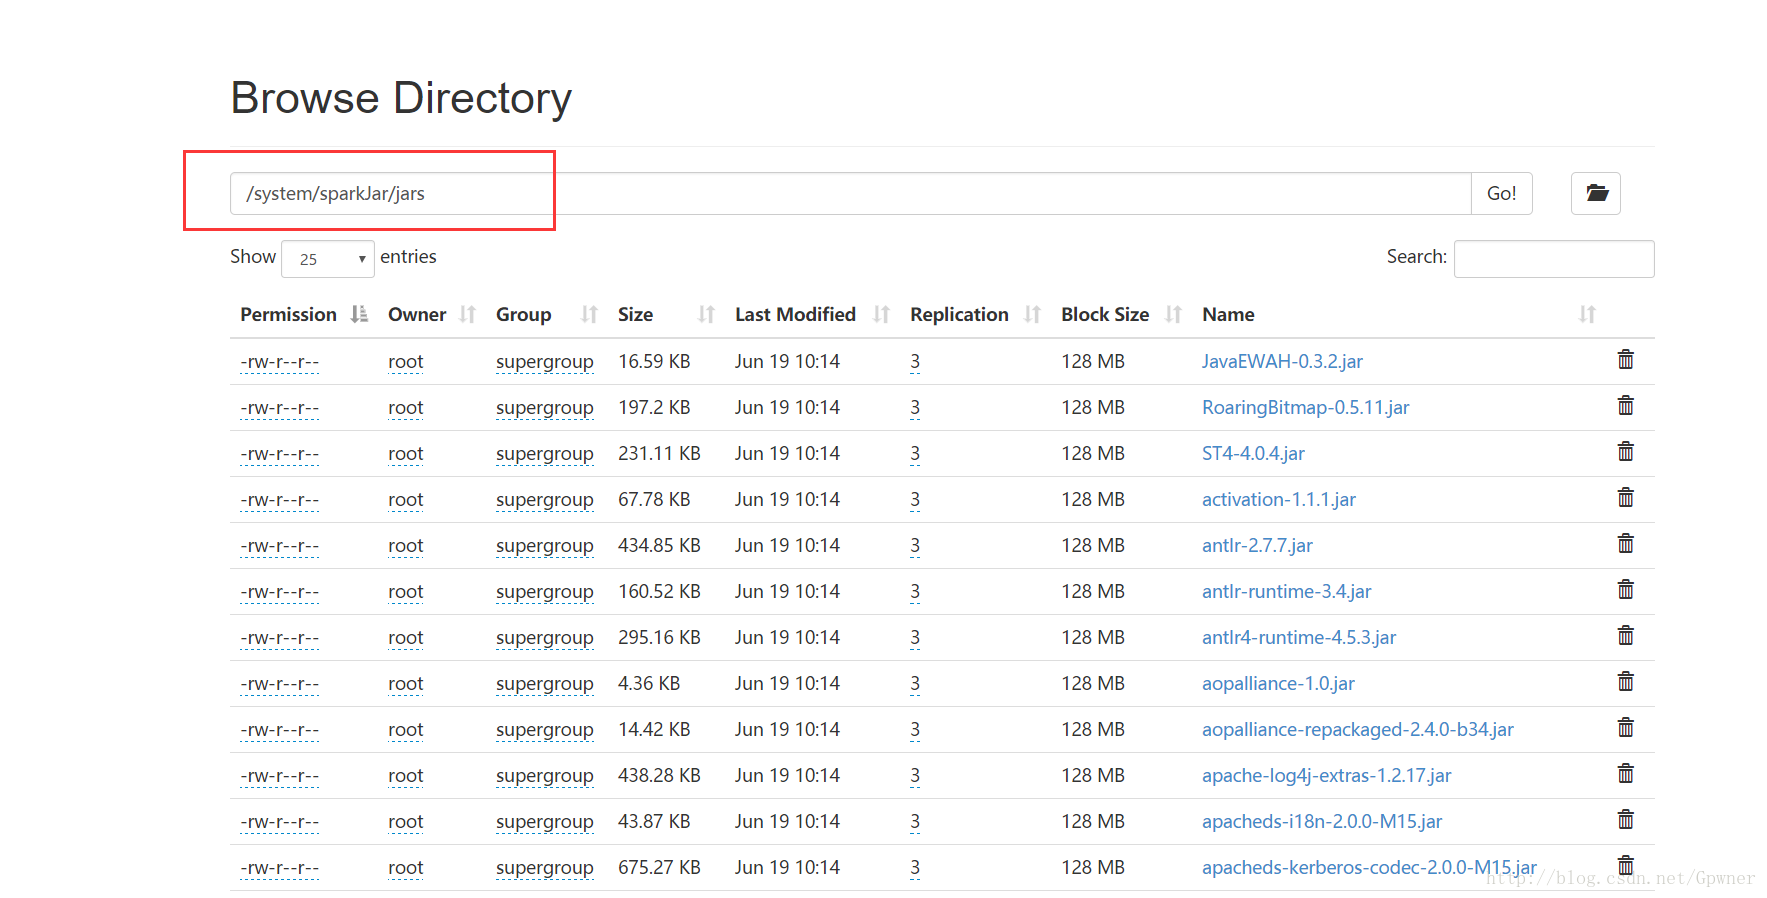Viewport: 1767px width, 898px height.
Task: Sort by Last Modified sort arrows
Action: click(x=881, y=314)
